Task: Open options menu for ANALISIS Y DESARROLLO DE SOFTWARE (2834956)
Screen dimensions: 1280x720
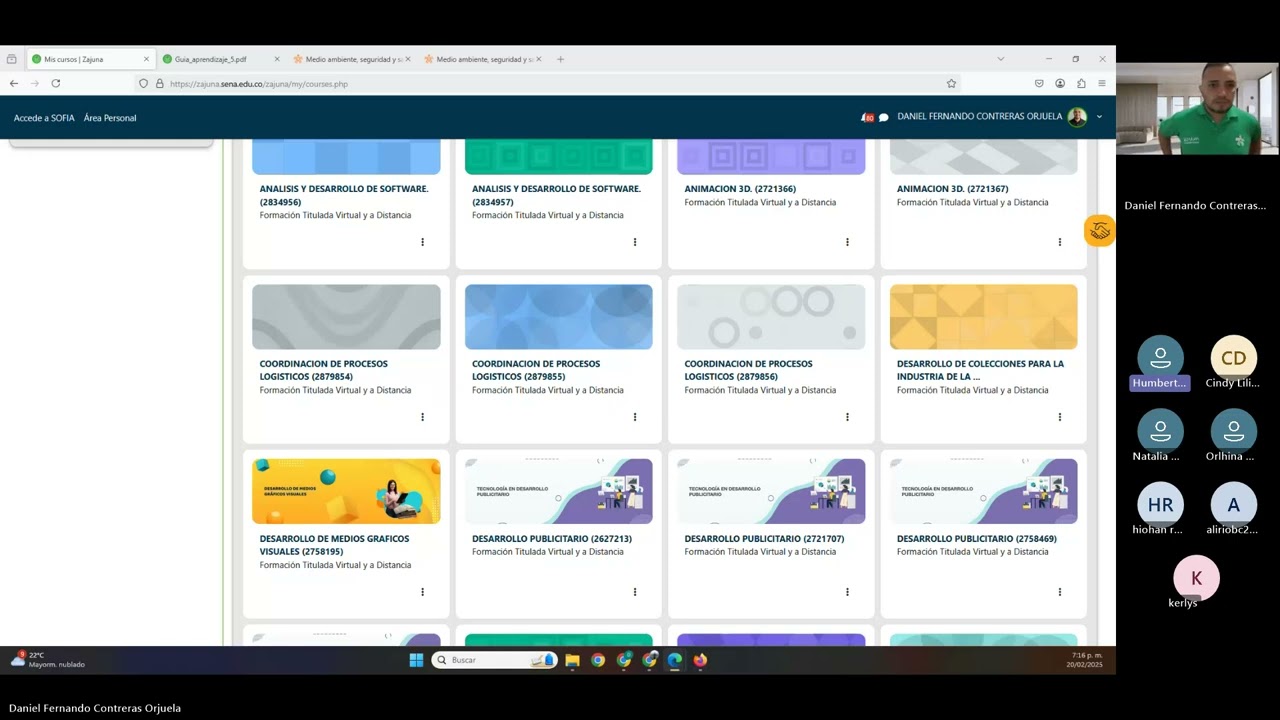Action: tap(422, 242)
